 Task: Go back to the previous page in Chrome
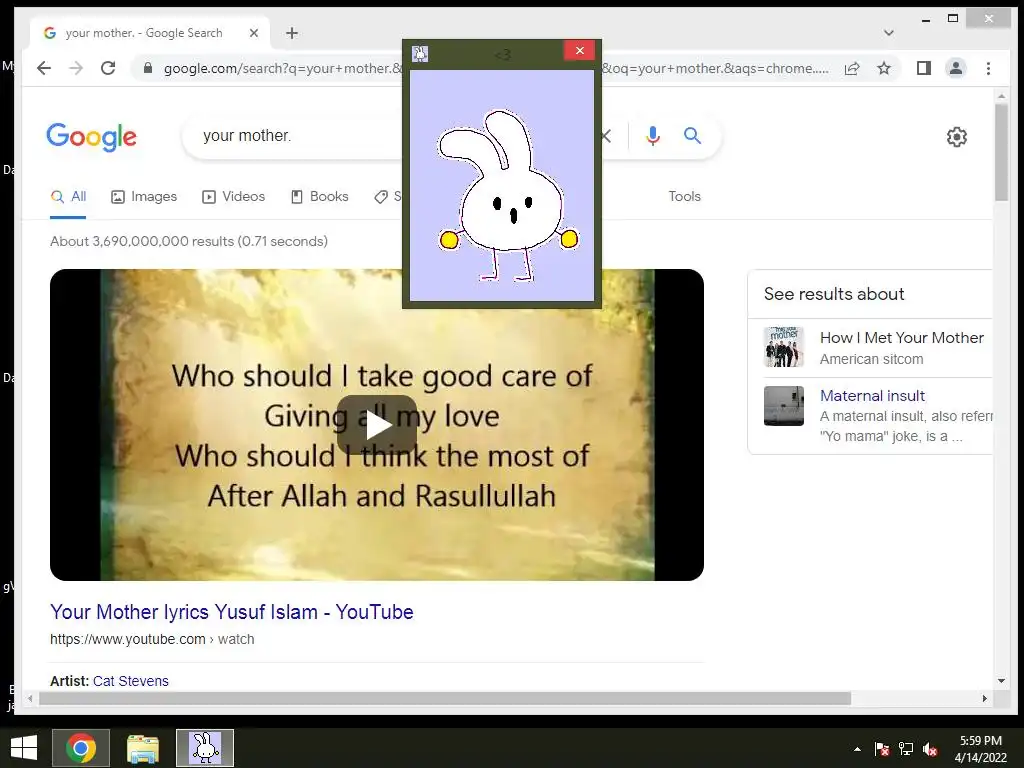click(44, 68)
